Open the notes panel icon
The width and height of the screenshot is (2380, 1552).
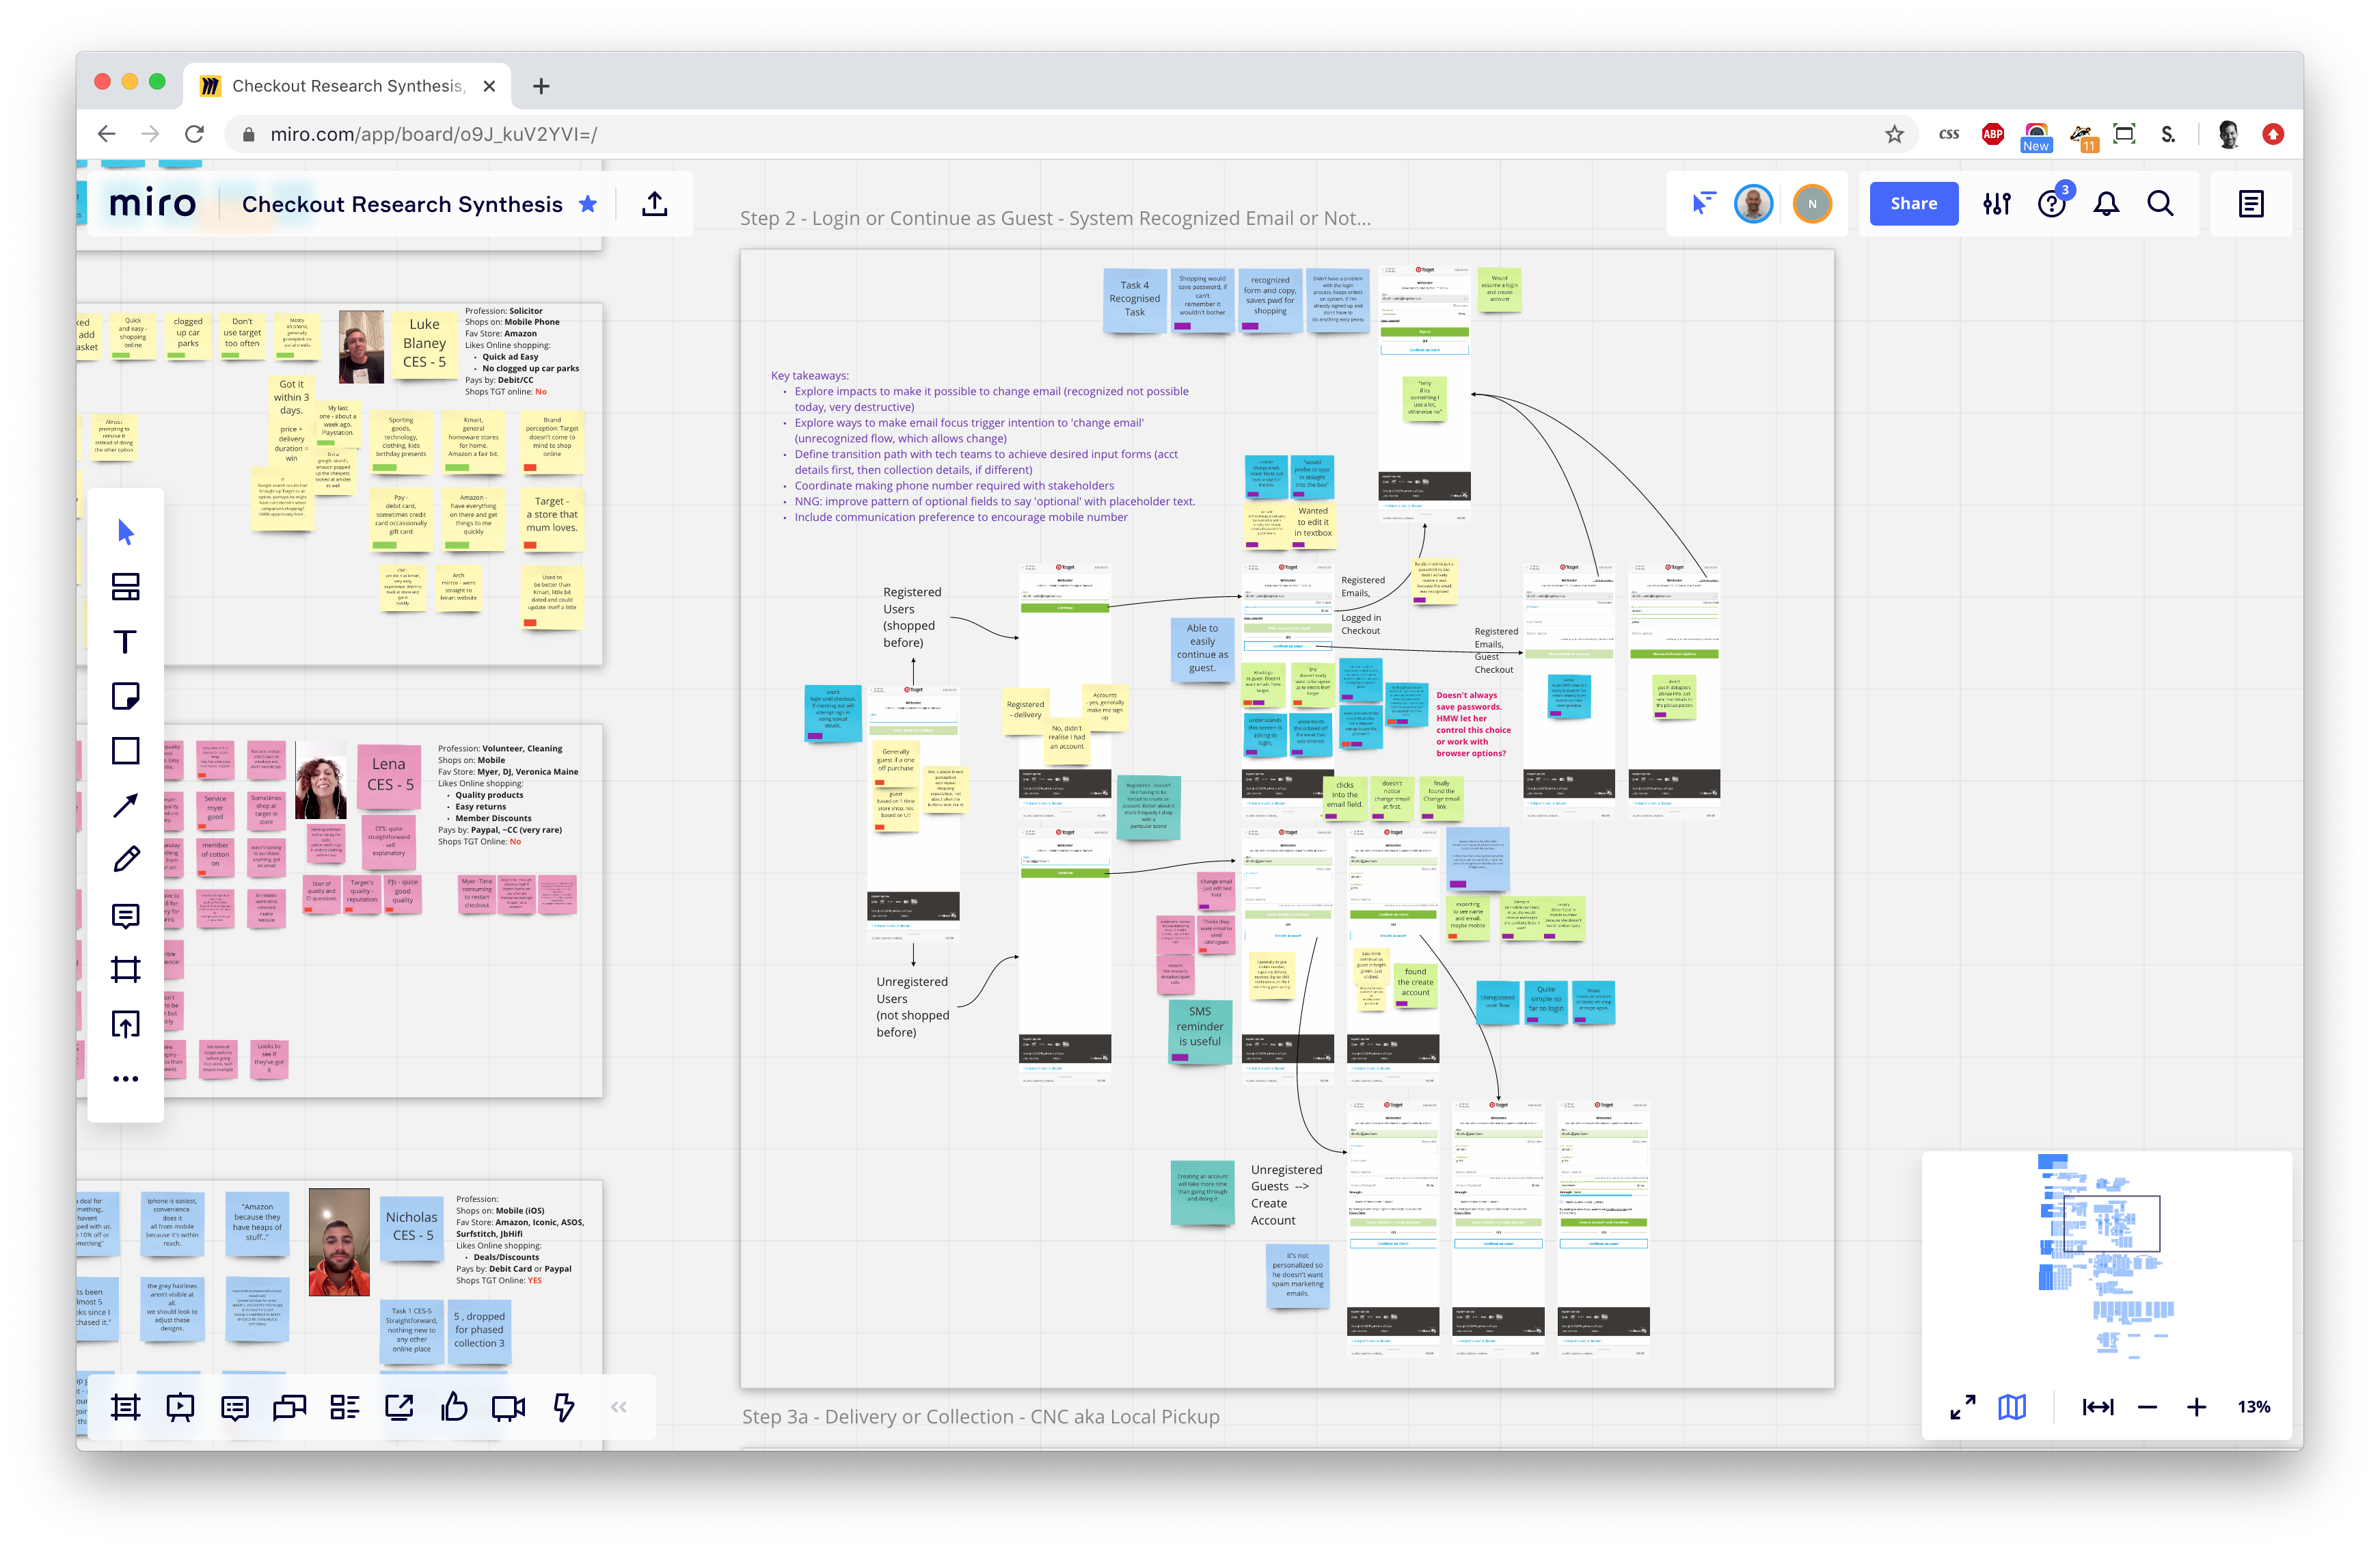(2251, 204)
